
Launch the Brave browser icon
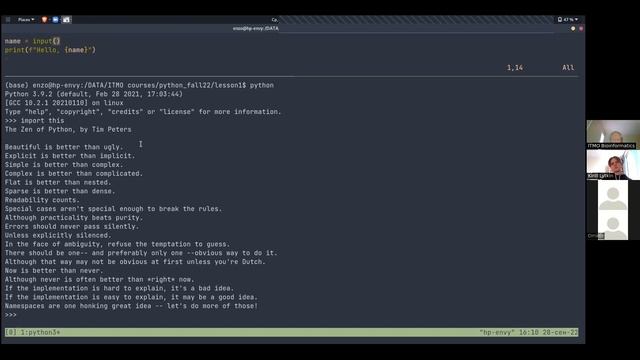click(44, 20)
